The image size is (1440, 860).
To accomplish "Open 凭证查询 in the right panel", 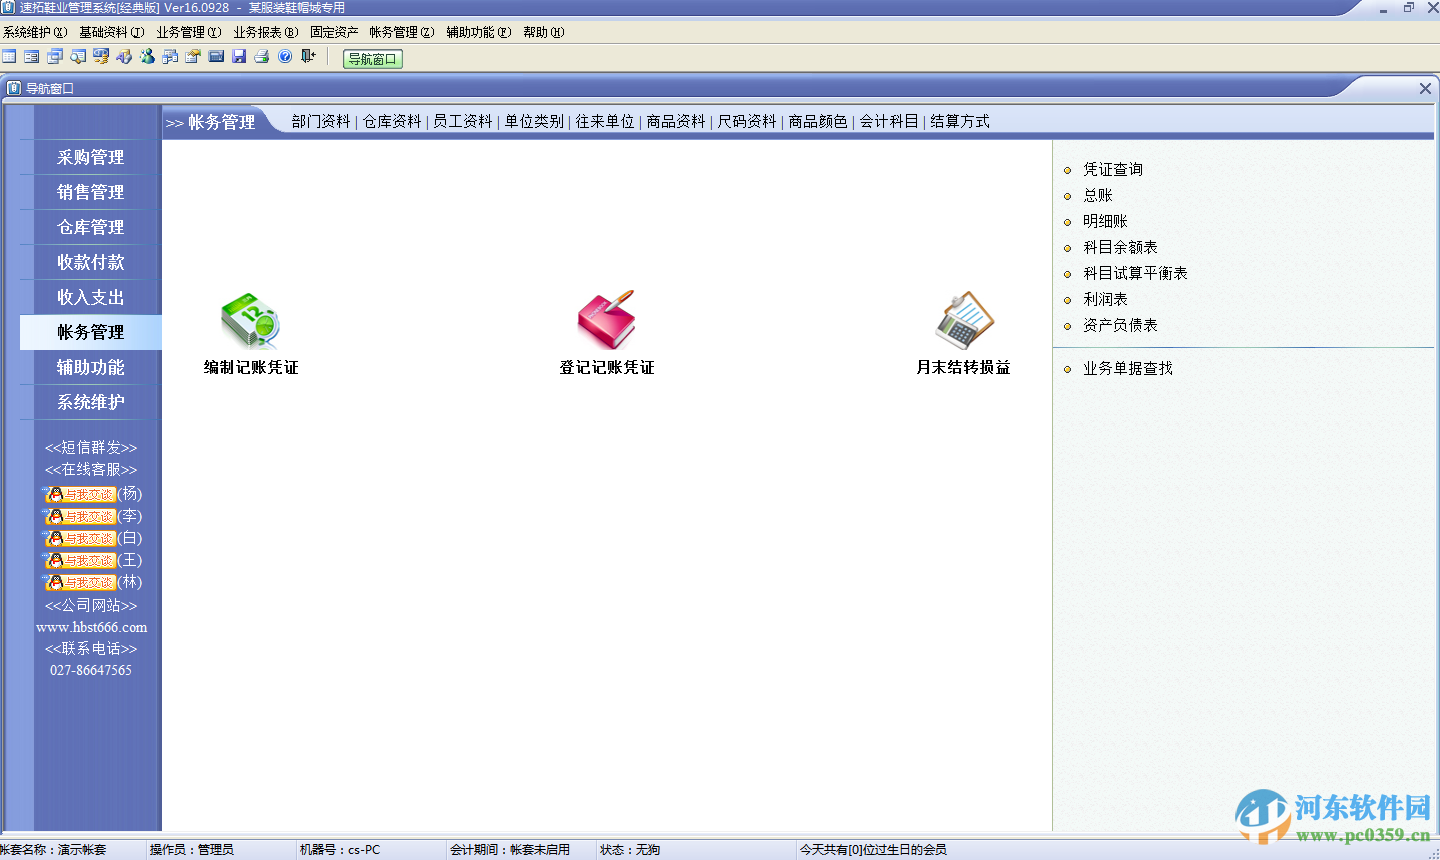I will (1113, 169).
